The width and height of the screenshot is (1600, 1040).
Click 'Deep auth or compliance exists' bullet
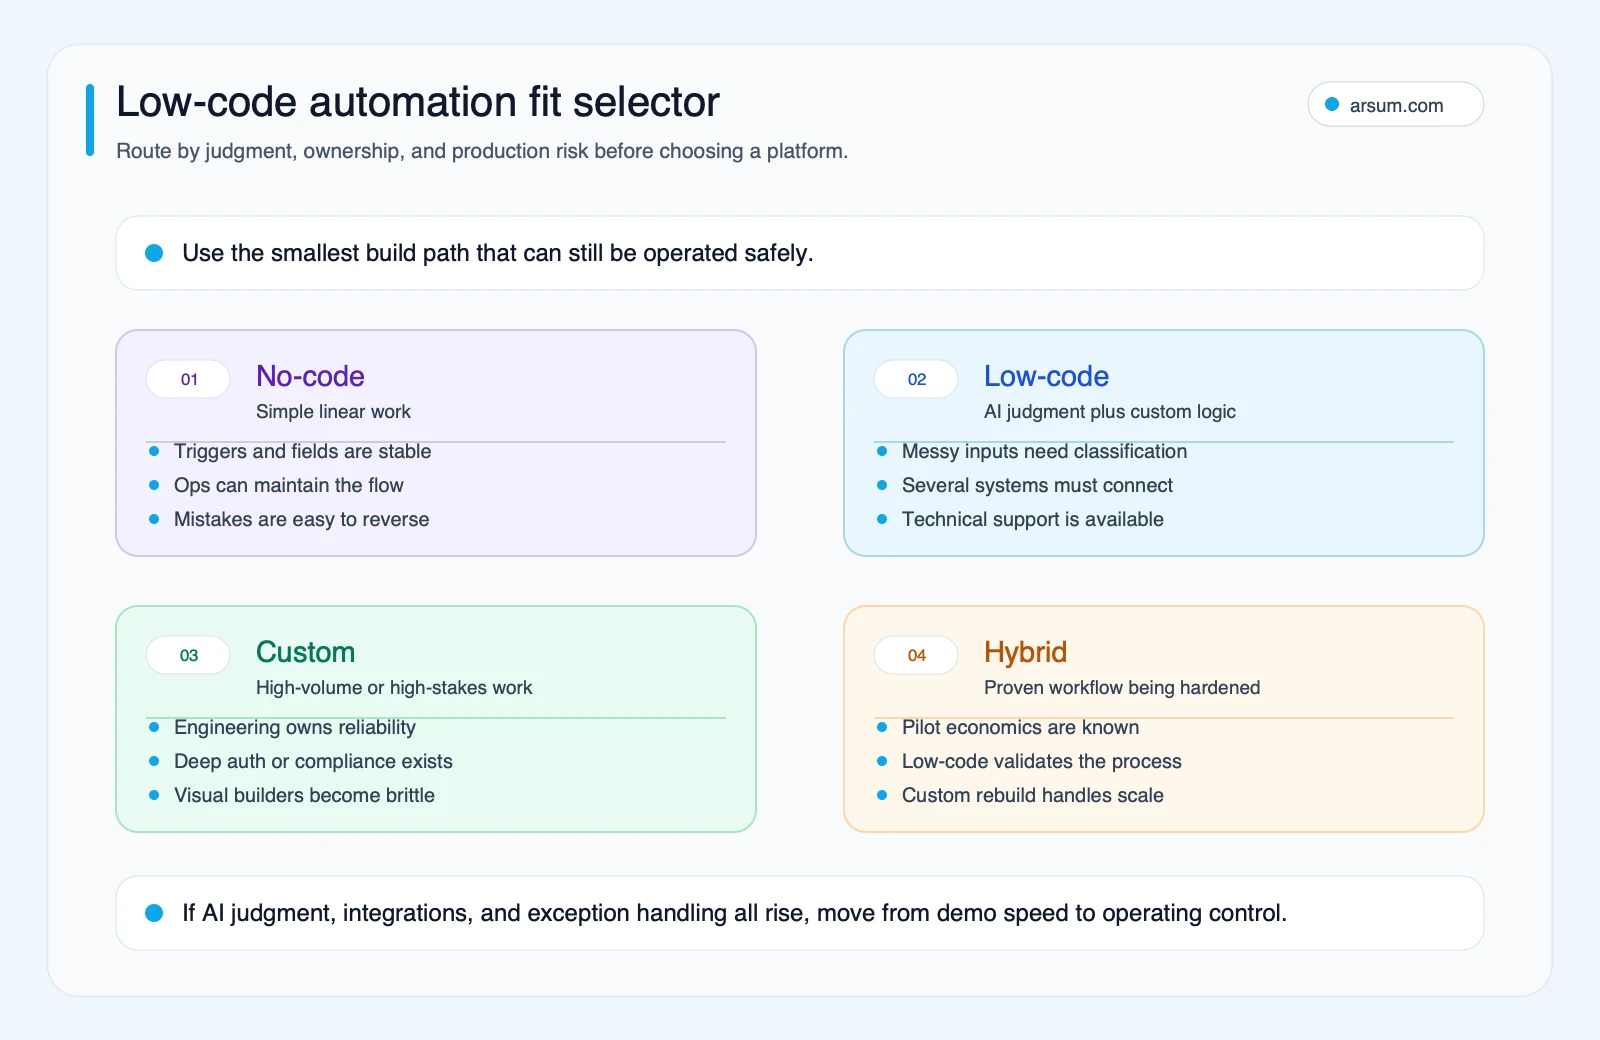[x=313, y=761]
